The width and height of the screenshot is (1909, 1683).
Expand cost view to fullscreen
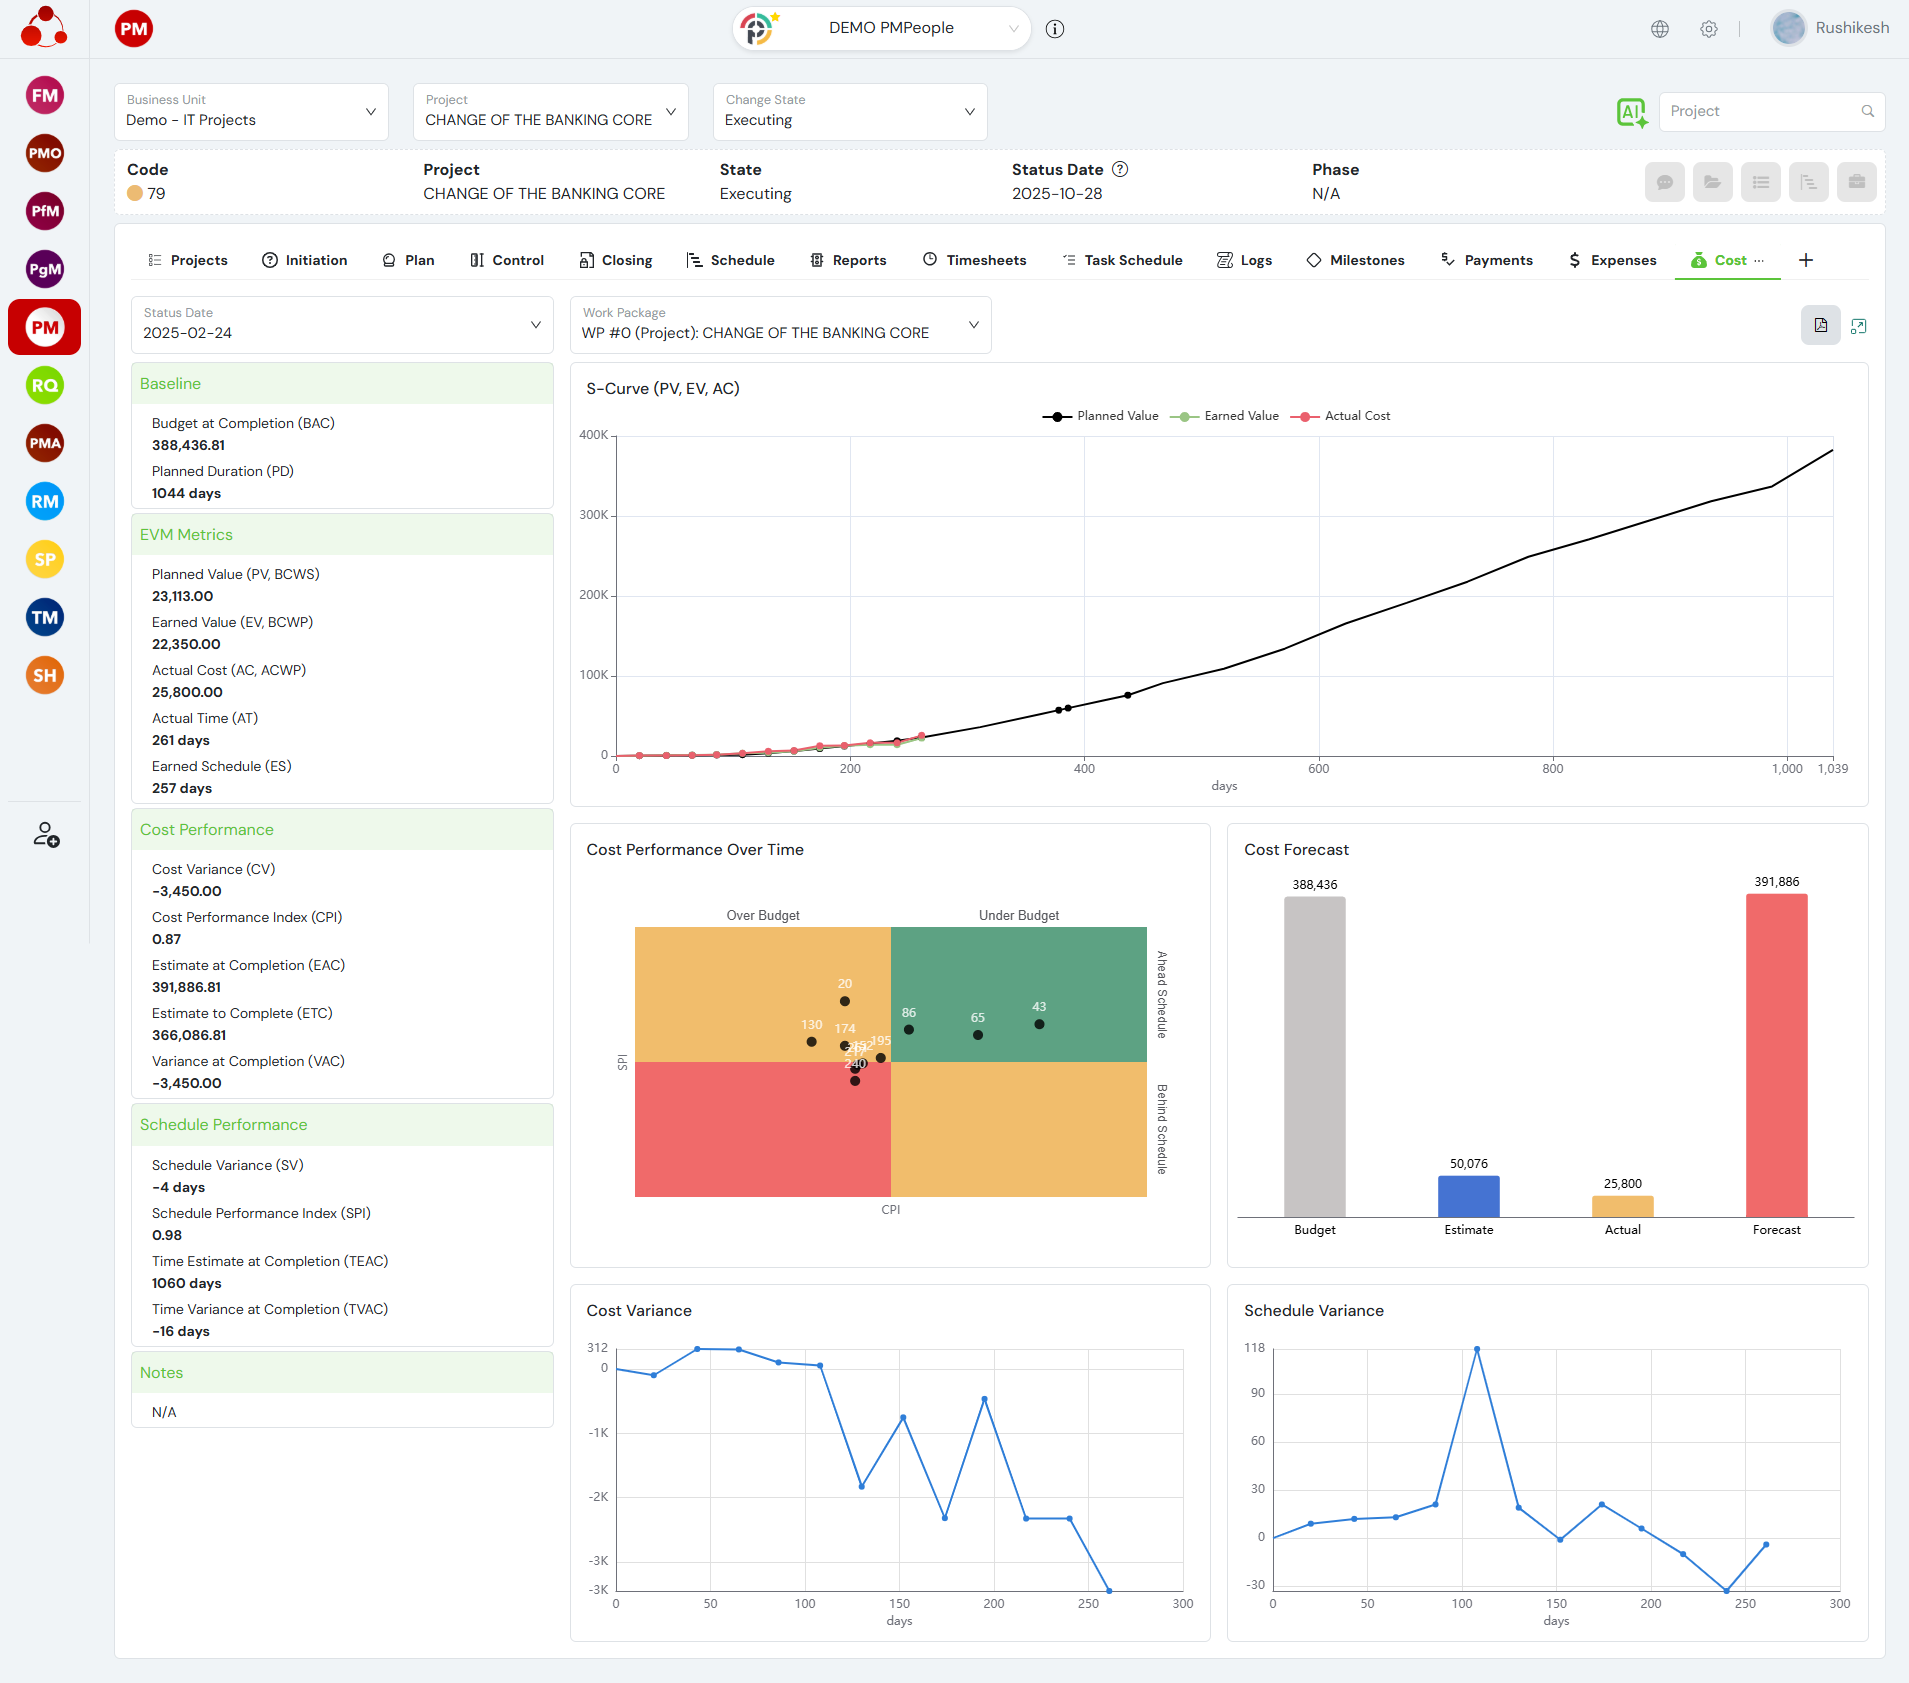(1858, 326)
